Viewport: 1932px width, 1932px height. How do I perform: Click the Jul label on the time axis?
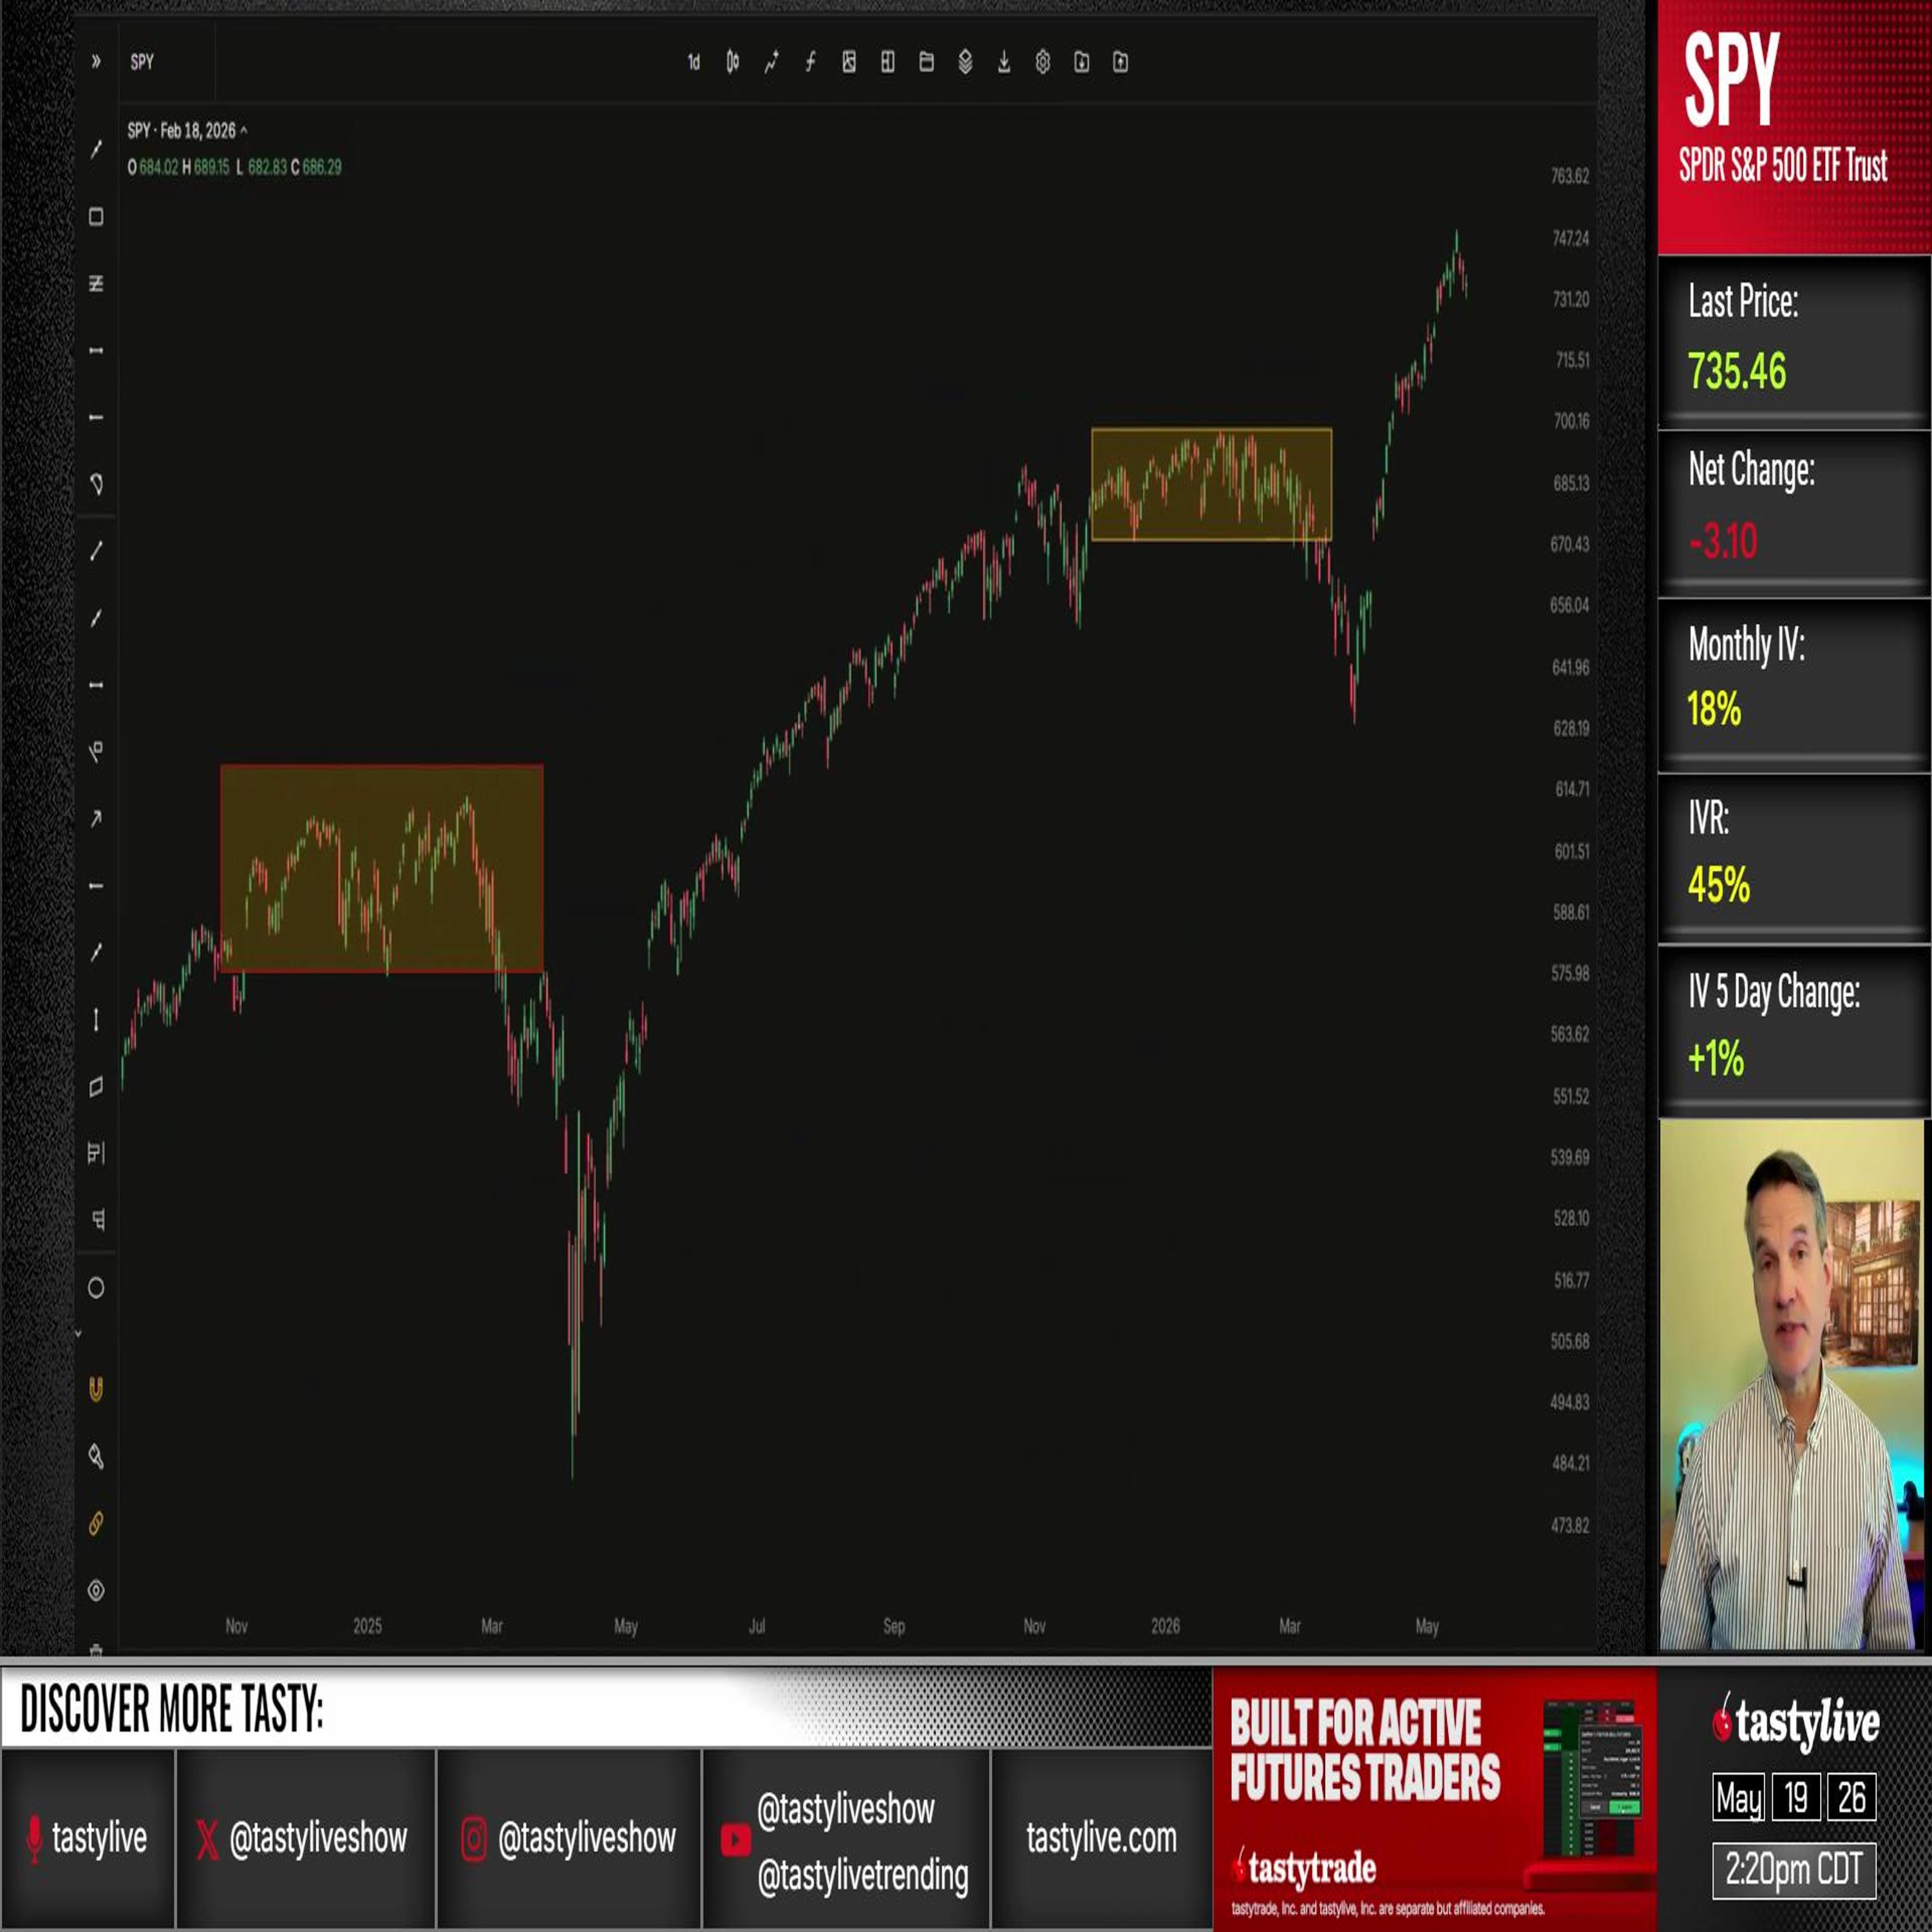757,1626
